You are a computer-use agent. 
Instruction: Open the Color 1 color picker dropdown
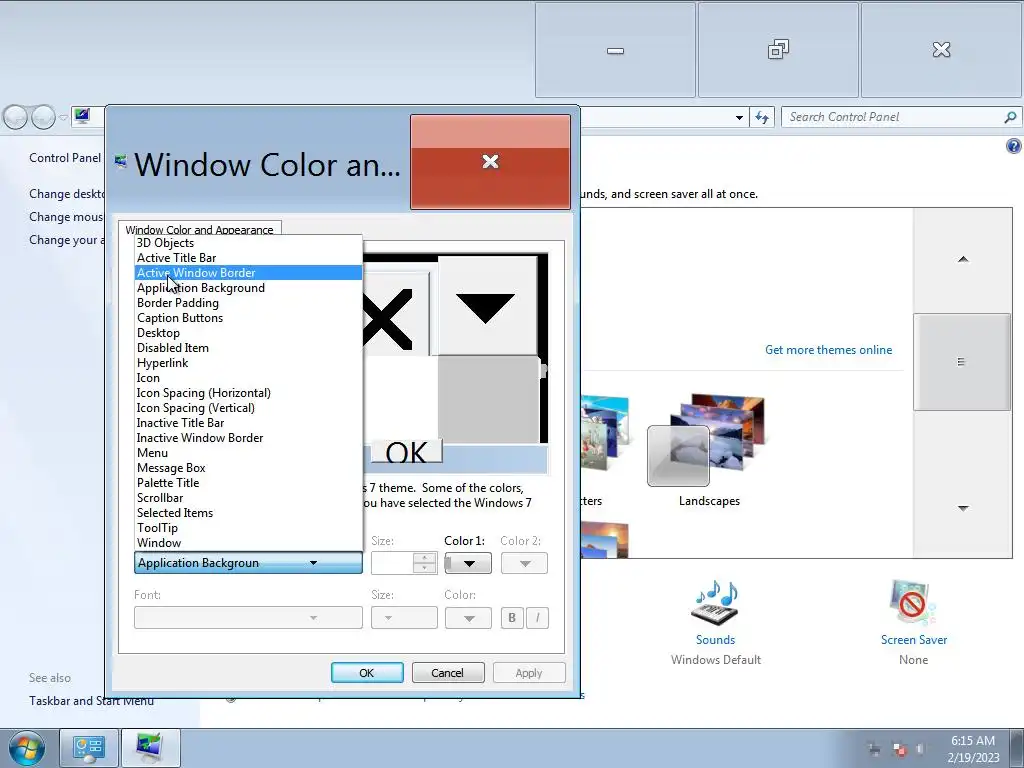pos(468,563)
